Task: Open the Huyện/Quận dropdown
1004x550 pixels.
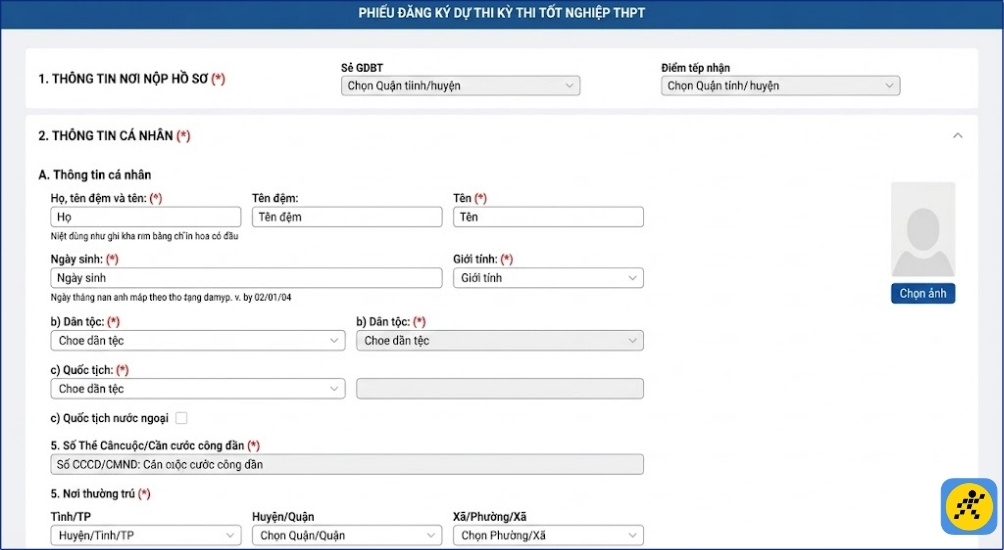Action: (346, 536)
